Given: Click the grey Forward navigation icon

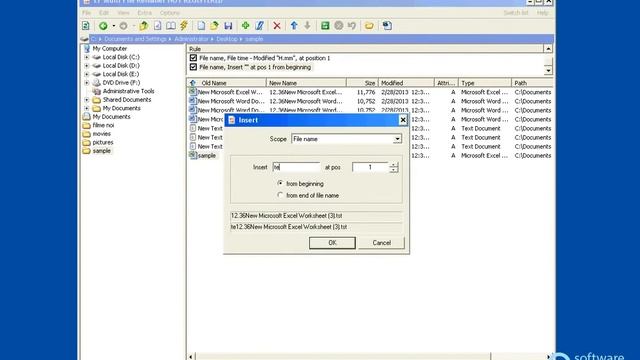Looking at the screenshot, I should pos(123,26).
